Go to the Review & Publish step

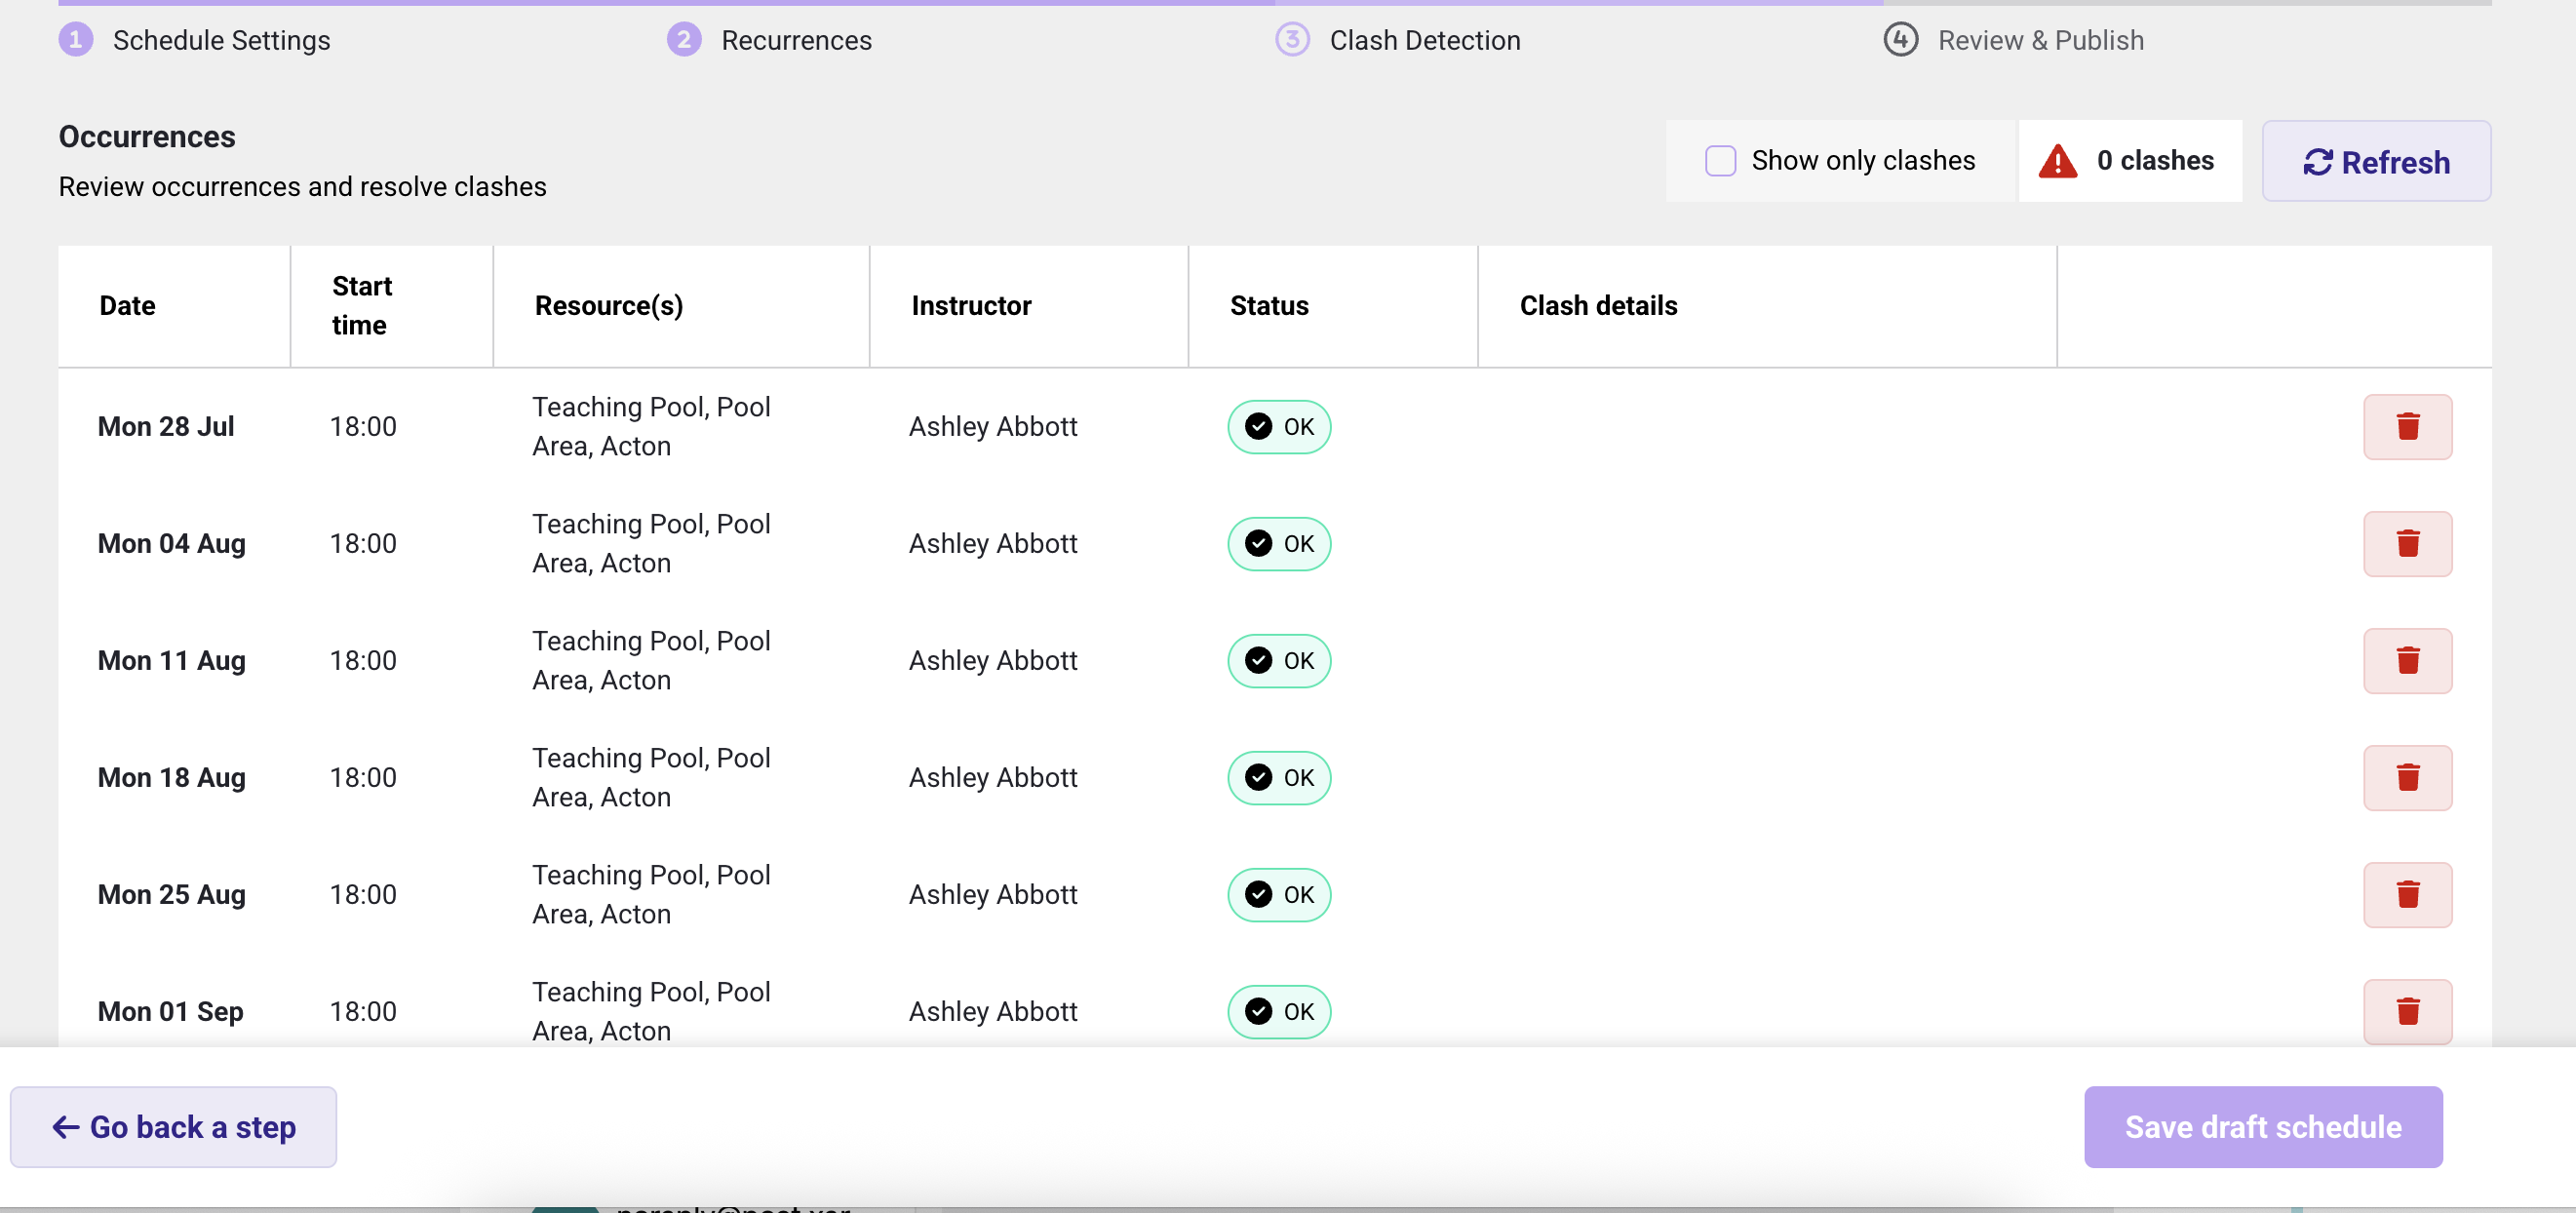click(2041, 40)
